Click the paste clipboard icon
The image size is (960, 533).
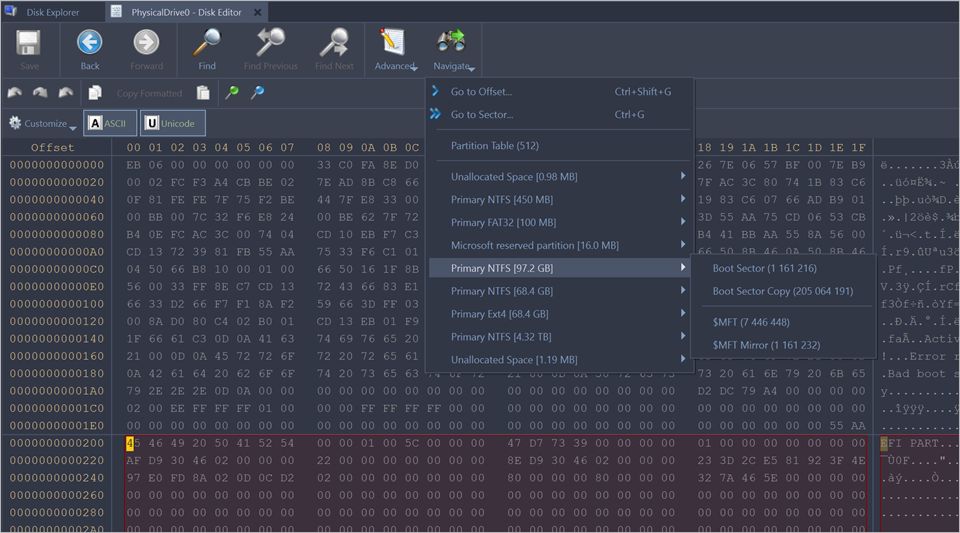[203, 93]
